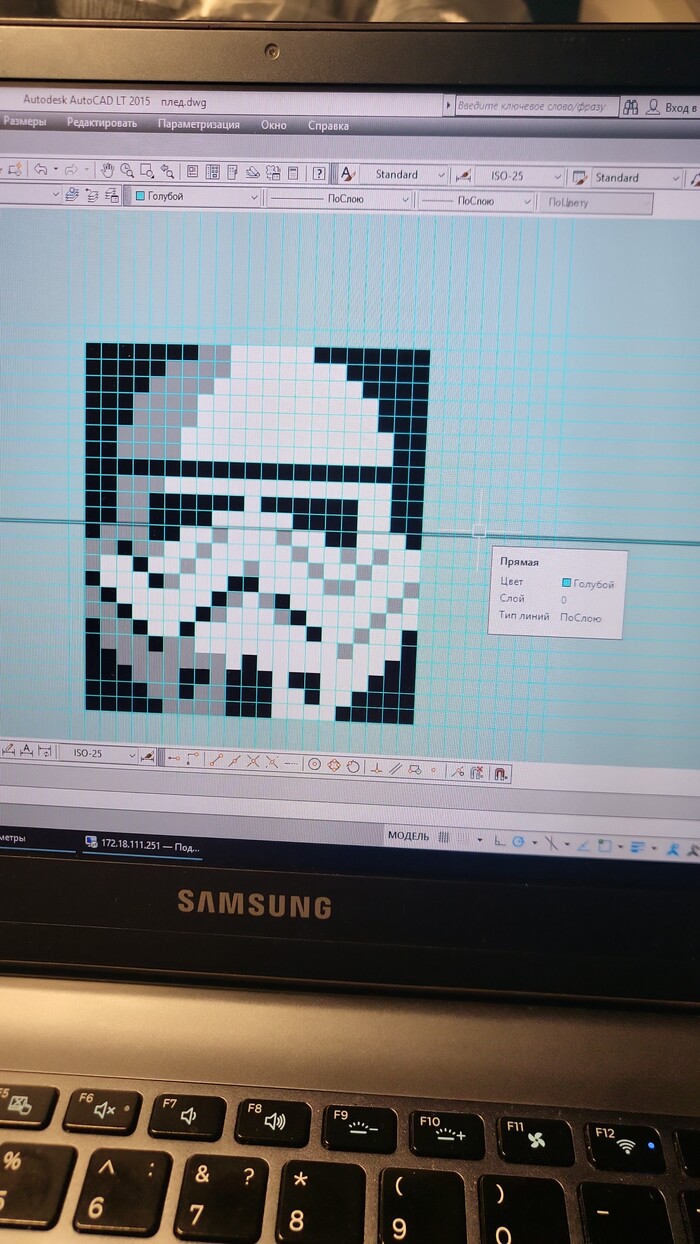Click the binoculars search icon
This screenshot has height=1244, width=700.
point(630,106)
